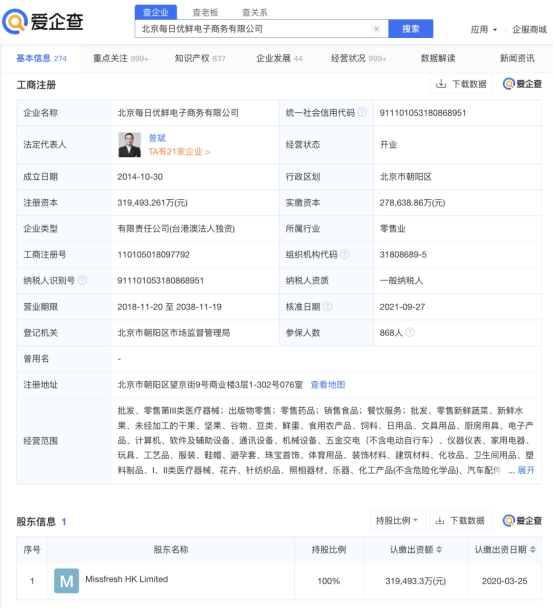Click the Missfresh HK Limited M avatar
This screenshot has width=554, height=609.
coord(66,581)
